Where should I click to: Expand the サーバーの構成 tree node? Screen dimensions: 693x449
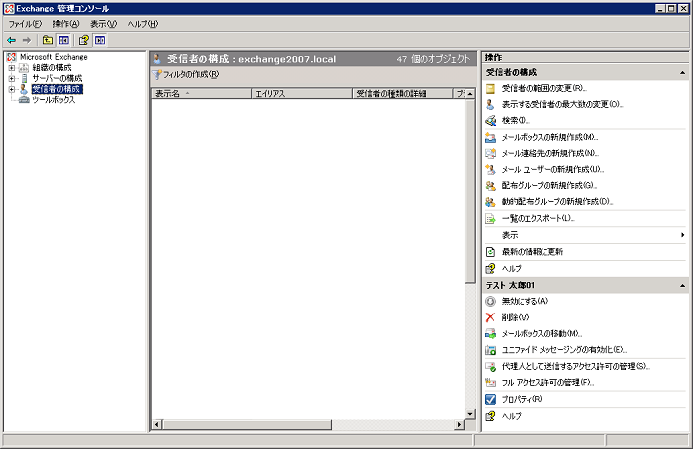coord(12,78)
